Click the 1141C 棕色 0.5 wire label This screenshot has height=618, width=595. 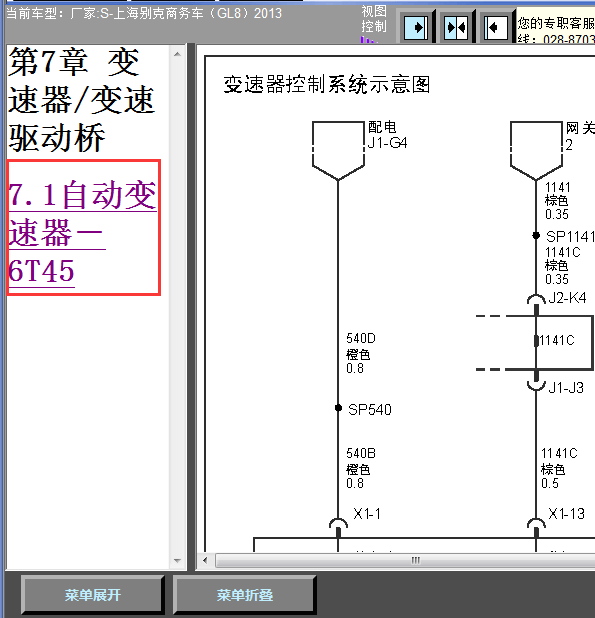(559, 468)
